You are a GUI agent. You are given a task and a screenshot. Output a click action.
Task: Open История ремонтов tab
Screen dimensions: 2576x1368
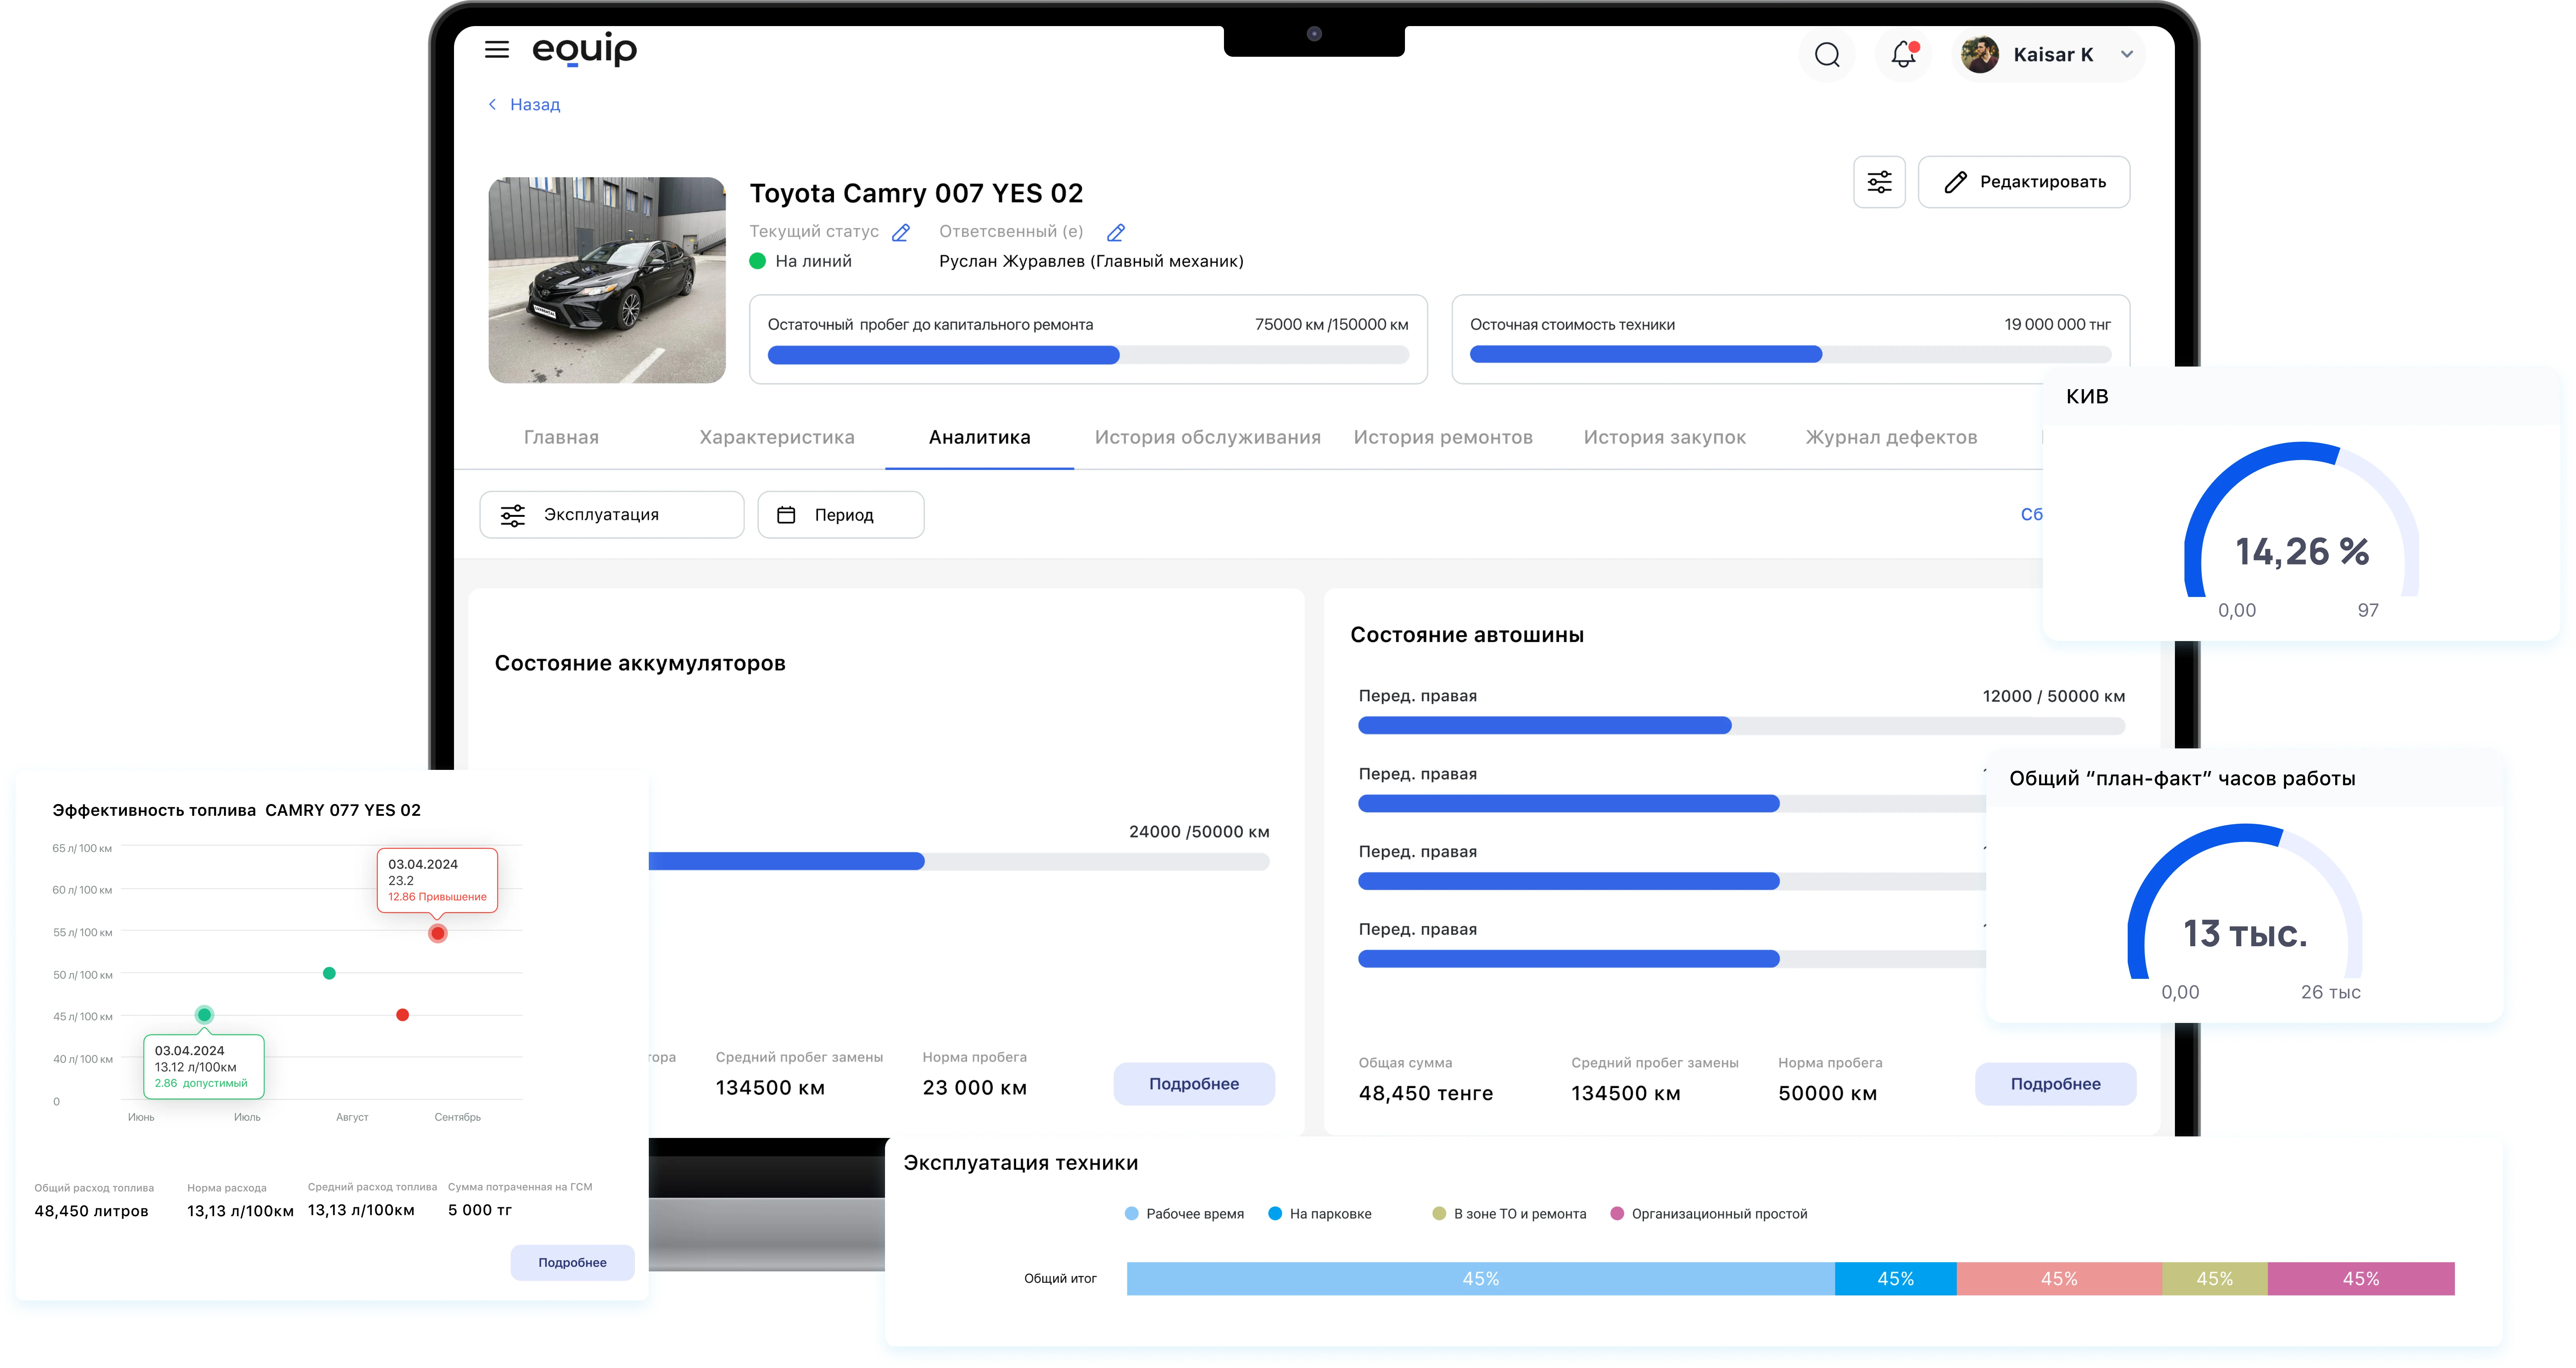coord(1442,437)
